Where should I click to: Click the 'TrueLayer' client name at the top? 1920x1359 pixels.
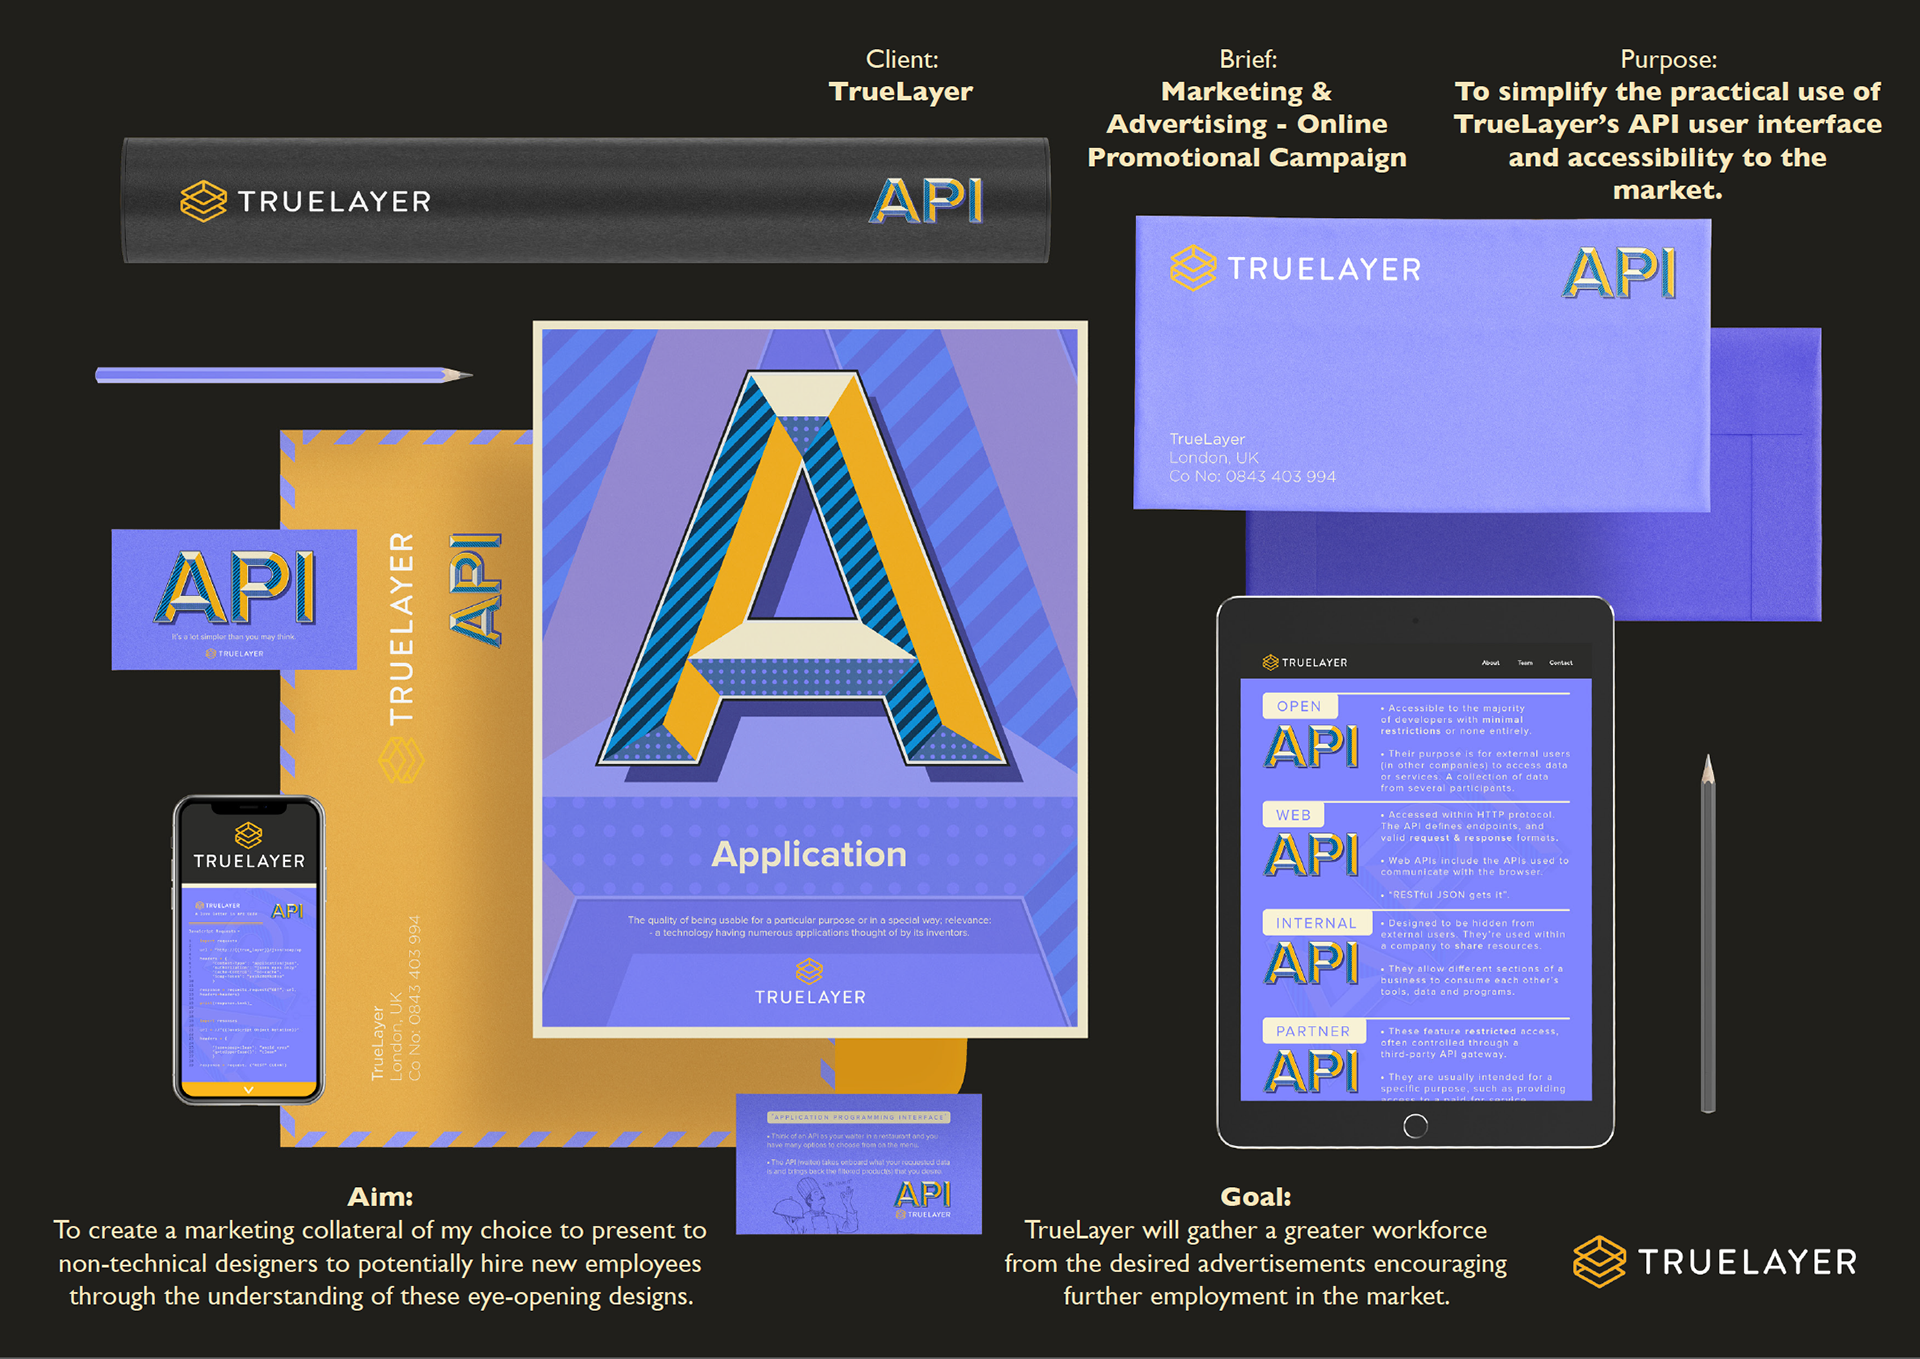901,91
